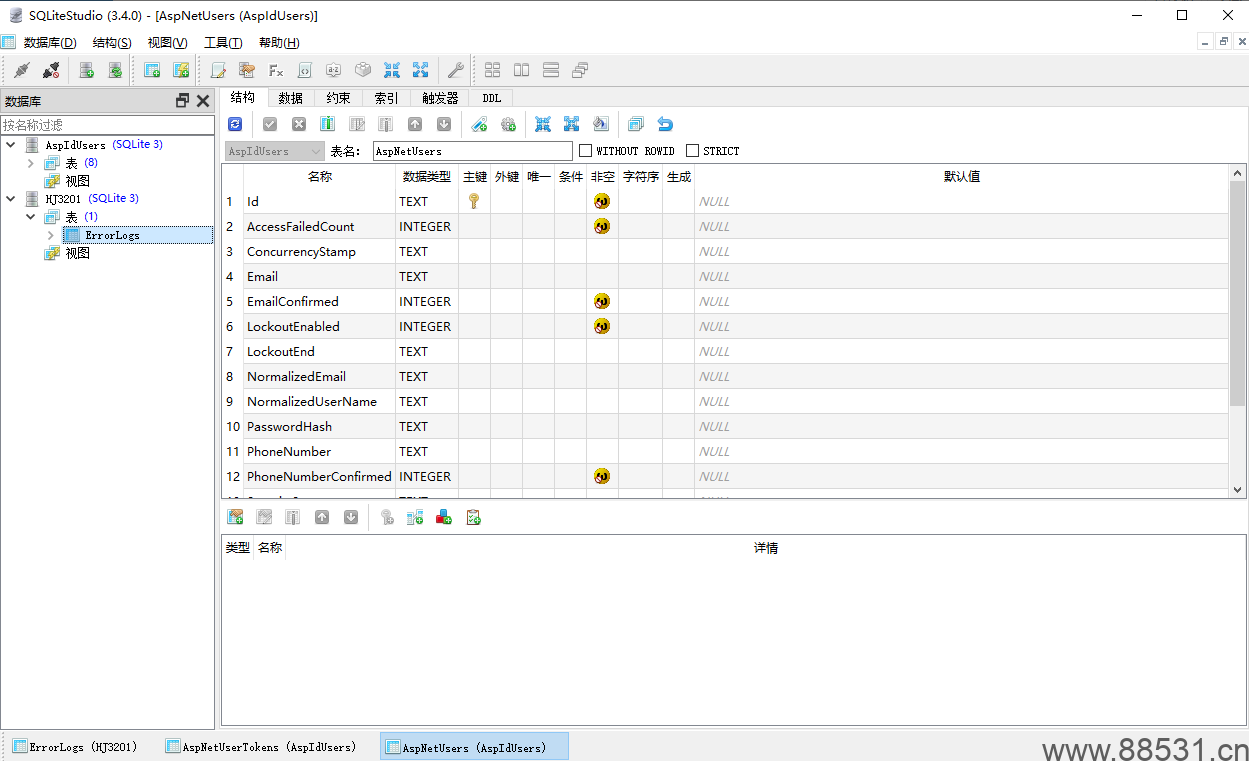
Task: Click the add database icon
Action: (x=87, y=70)
